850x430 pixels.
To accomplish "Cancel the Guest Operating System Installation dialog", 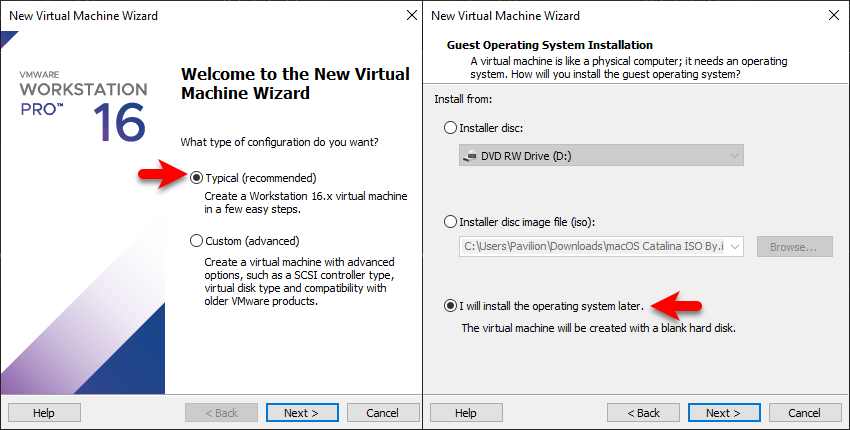I will pos(804,413).
